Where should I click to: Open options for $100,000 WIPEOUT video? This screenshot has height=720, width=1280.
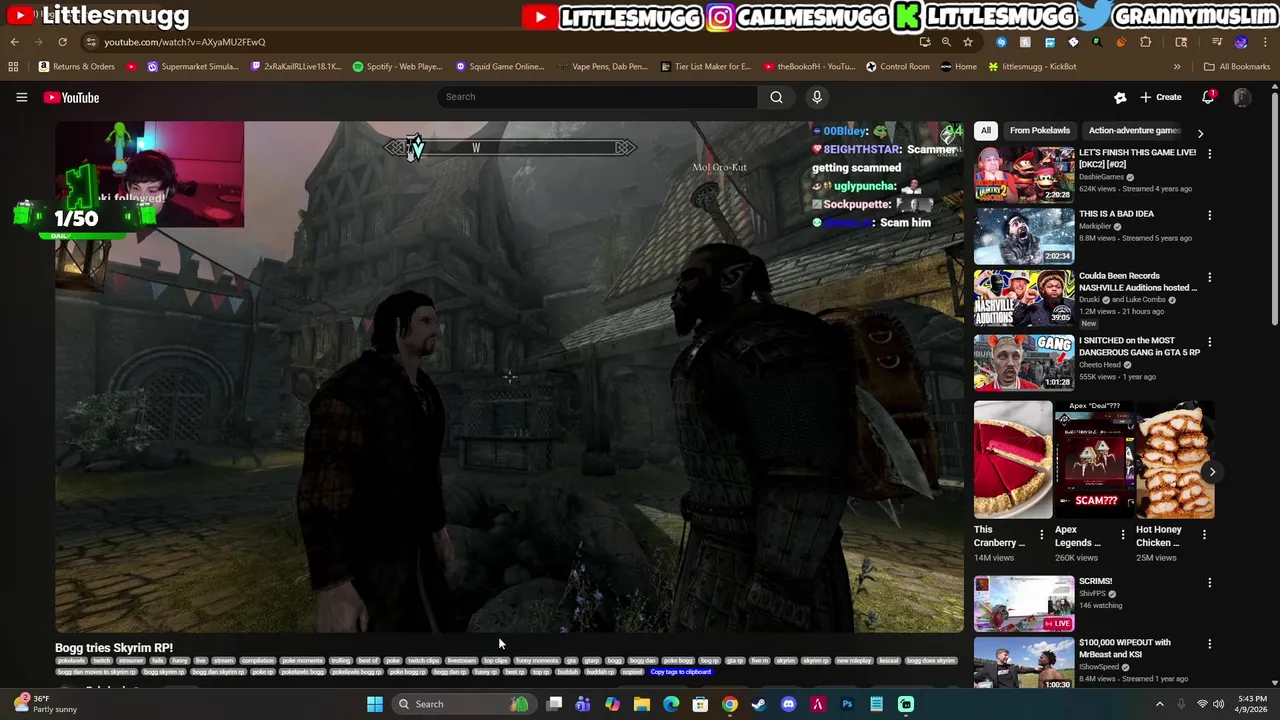tap(1209, 644)
